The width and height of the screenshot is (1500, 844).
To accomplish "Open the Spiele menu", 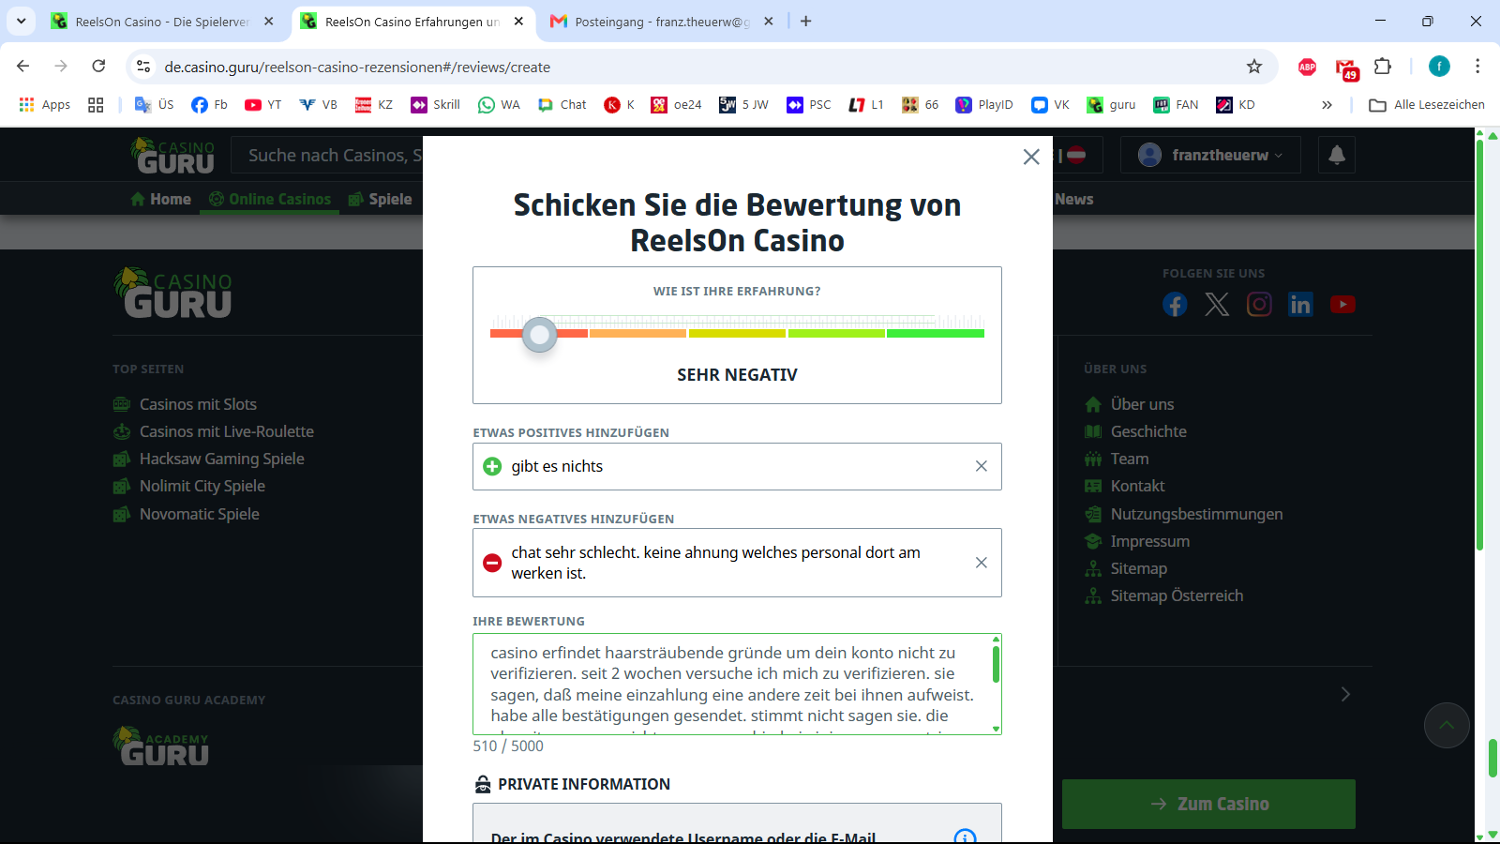I will tap(380, 199).
